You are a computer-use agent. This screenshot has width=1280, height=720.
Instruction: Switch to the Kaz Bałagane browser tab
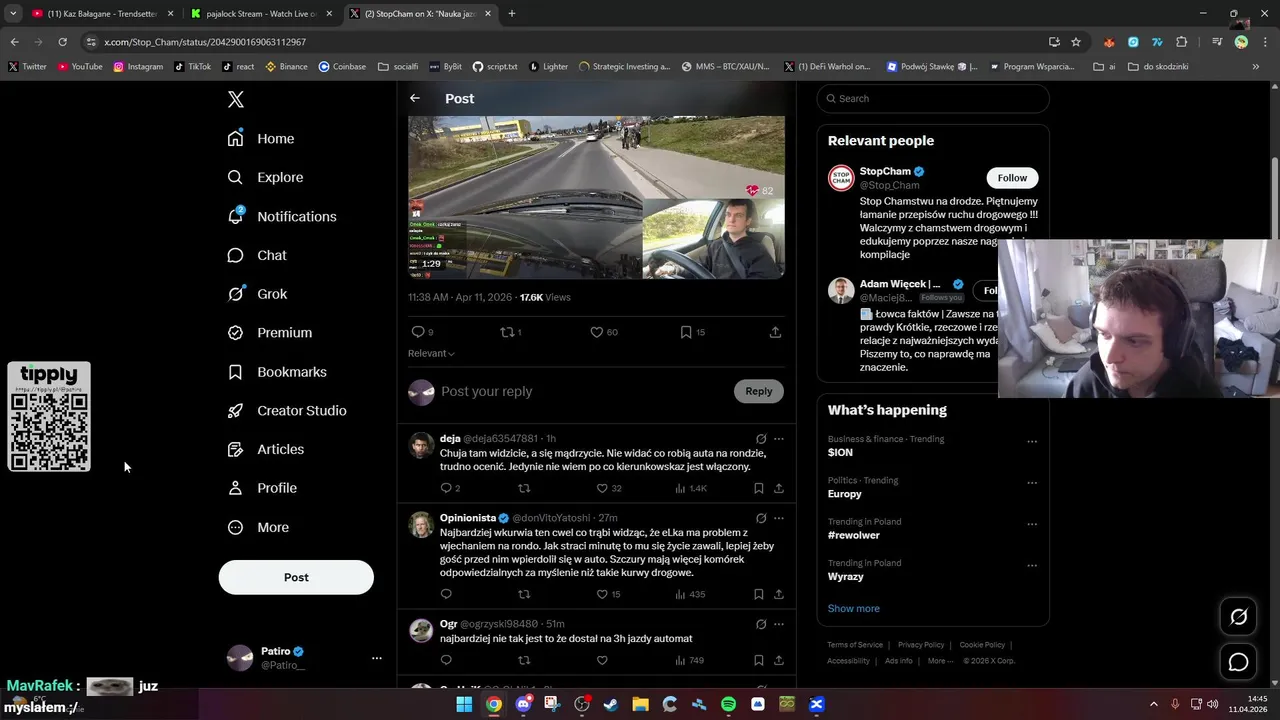[102, 14]
